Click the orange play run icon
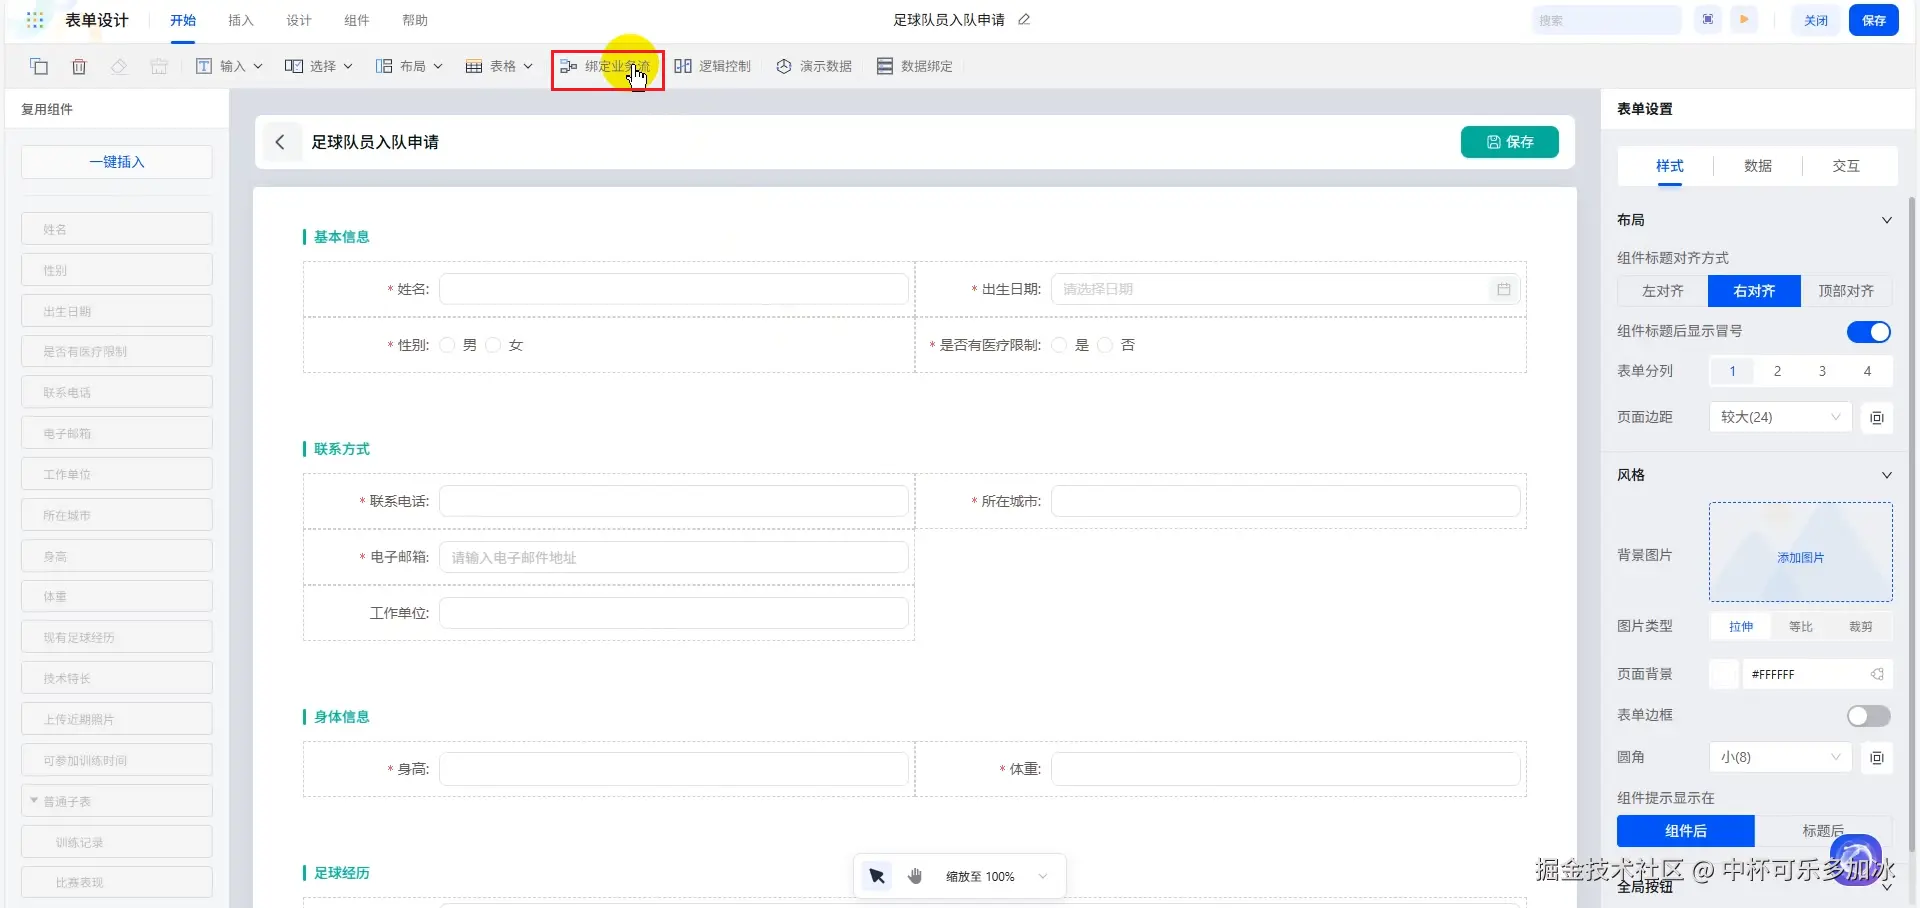Viewport: 1920px width, 908px height. tap(1744, 20)
